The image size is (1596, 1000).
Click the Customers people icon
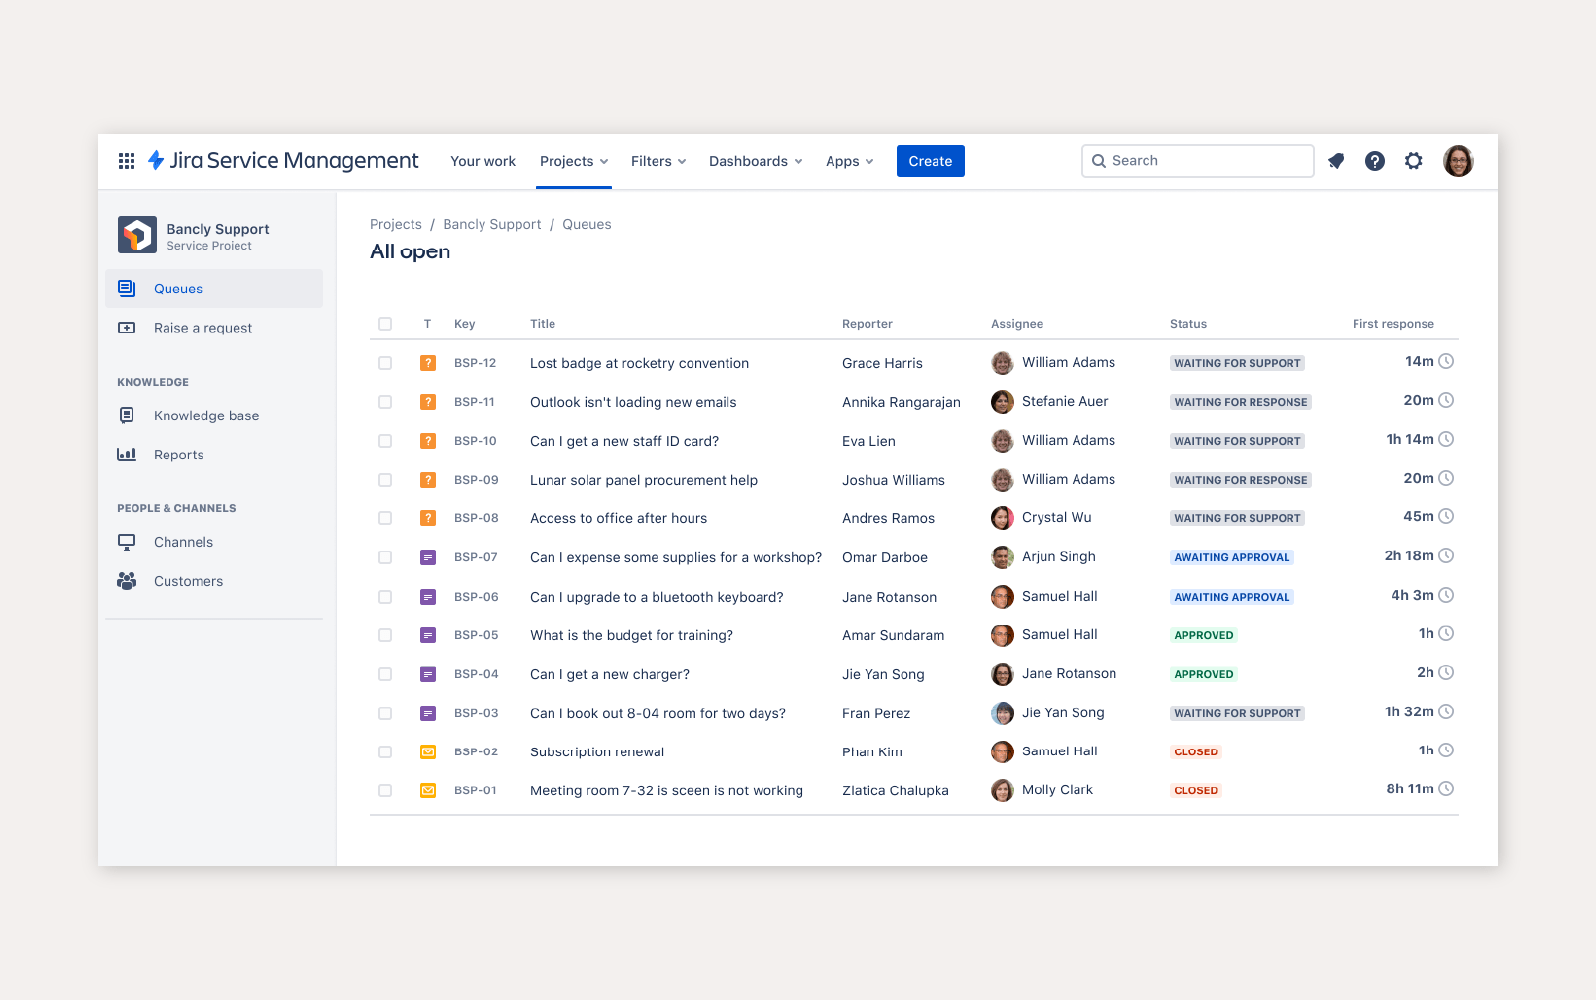click(127, 581)
